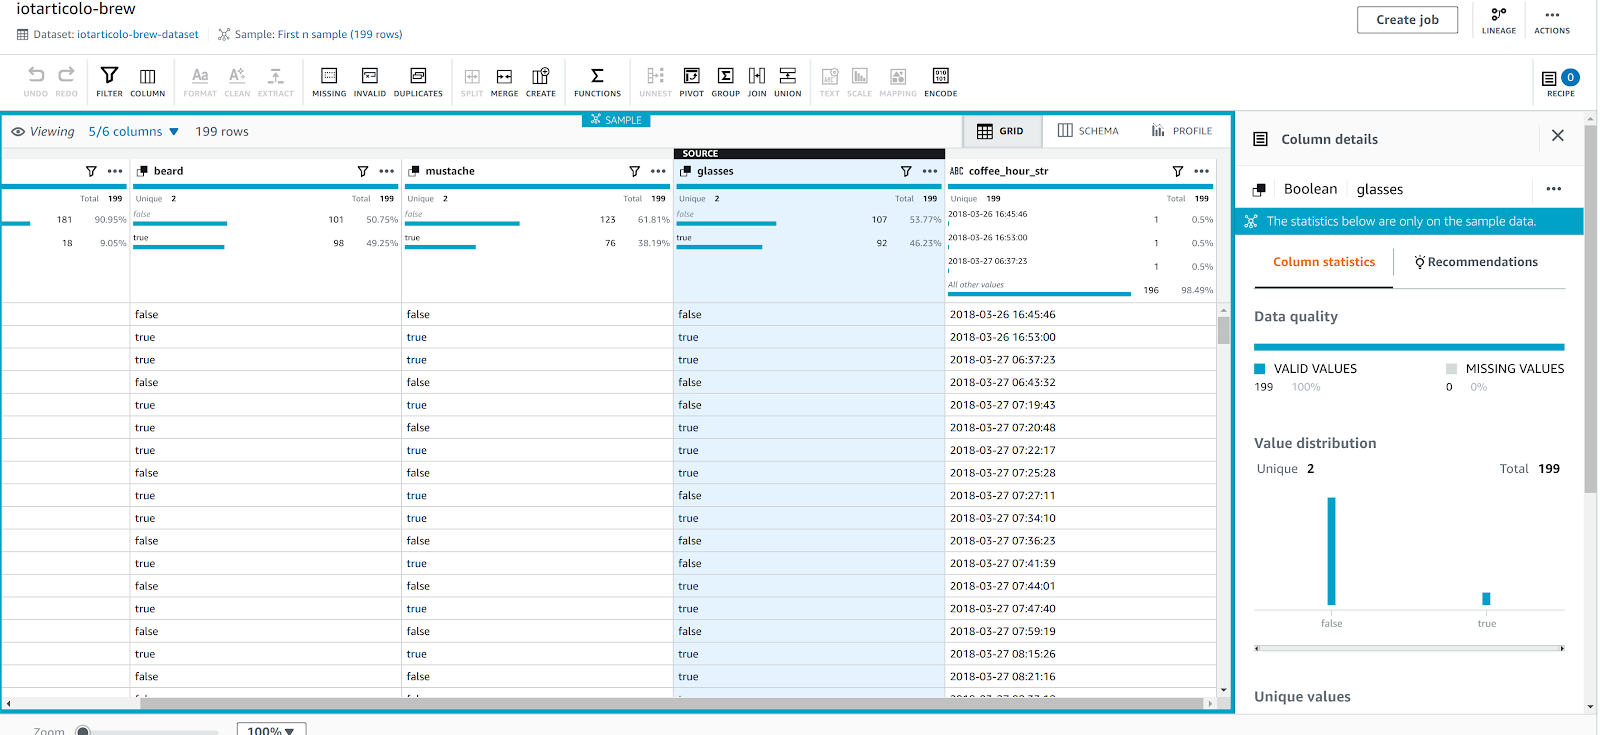Switch to the Grid view
This screenshot has width=1600, height=735.
(x=1001, y=131)
